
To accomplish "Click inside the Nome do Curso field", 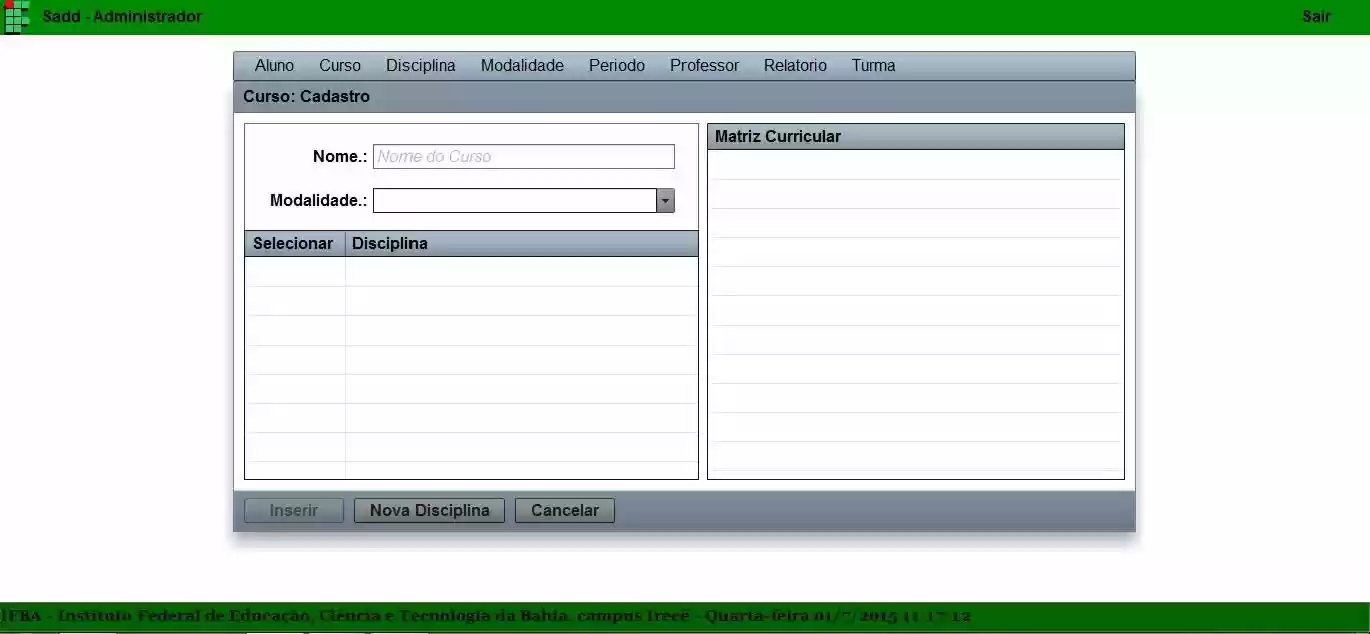I will [524, 156].
